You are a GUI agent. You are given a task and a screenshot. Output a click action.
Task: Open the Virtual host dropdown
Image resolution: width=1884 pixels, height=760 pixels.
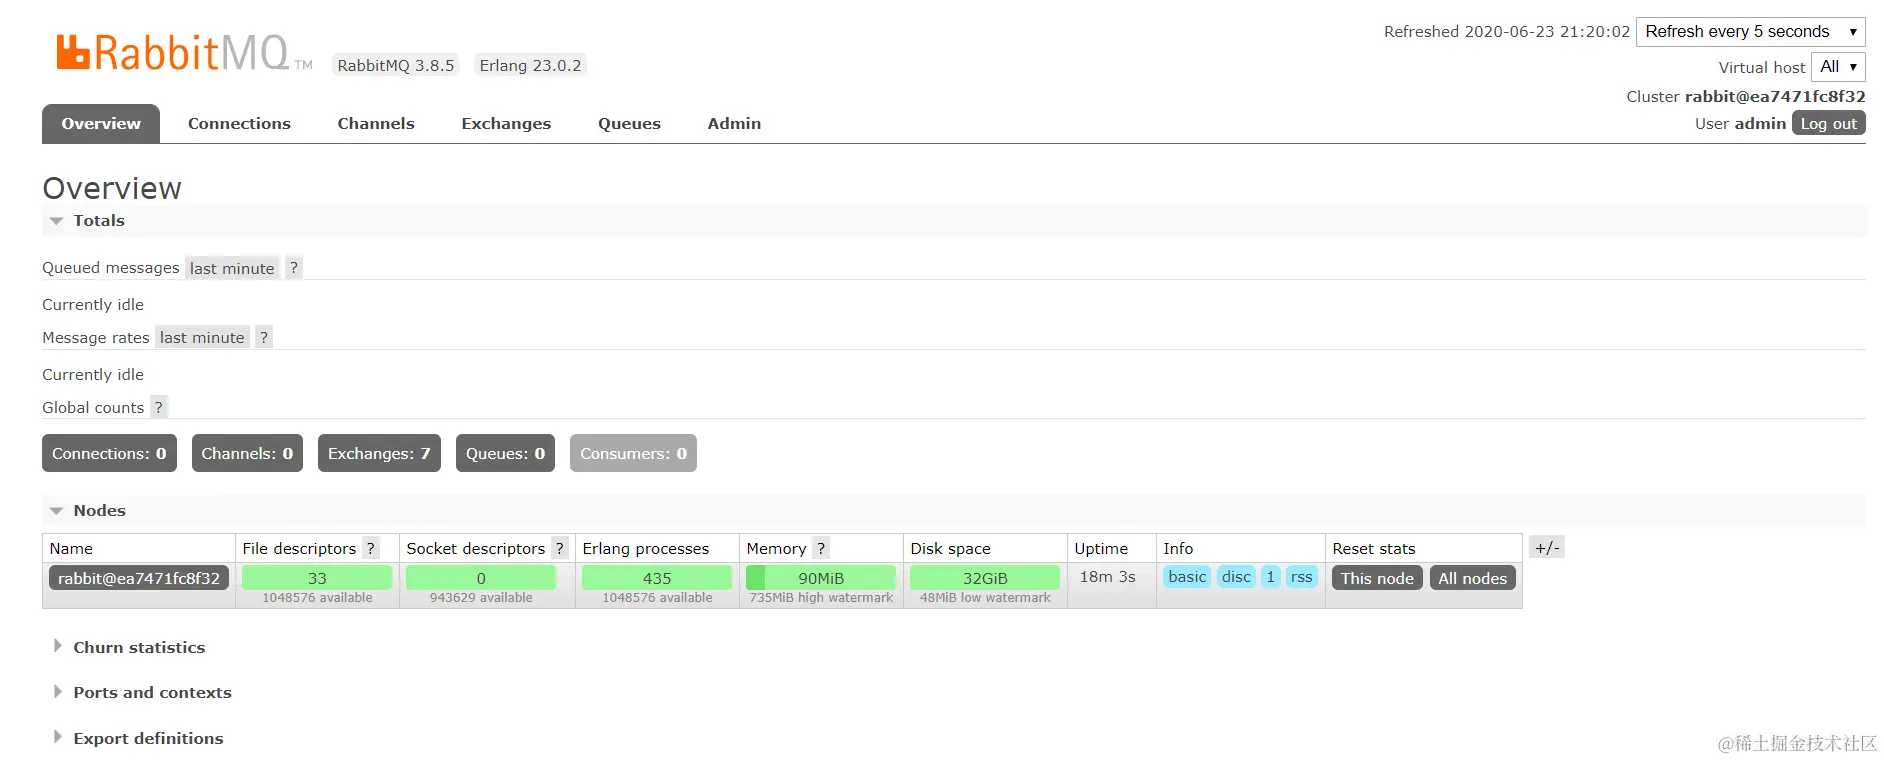point(1838,67)
